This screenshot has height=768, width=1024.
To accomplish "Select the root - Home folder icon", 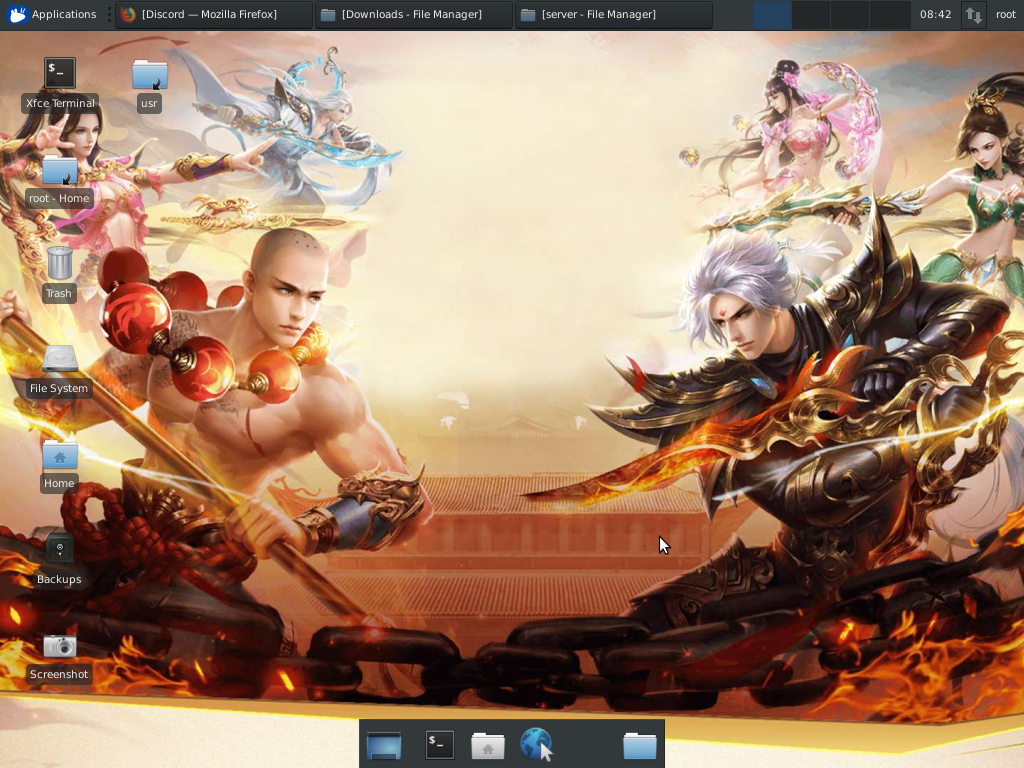I will coord(59,170).
